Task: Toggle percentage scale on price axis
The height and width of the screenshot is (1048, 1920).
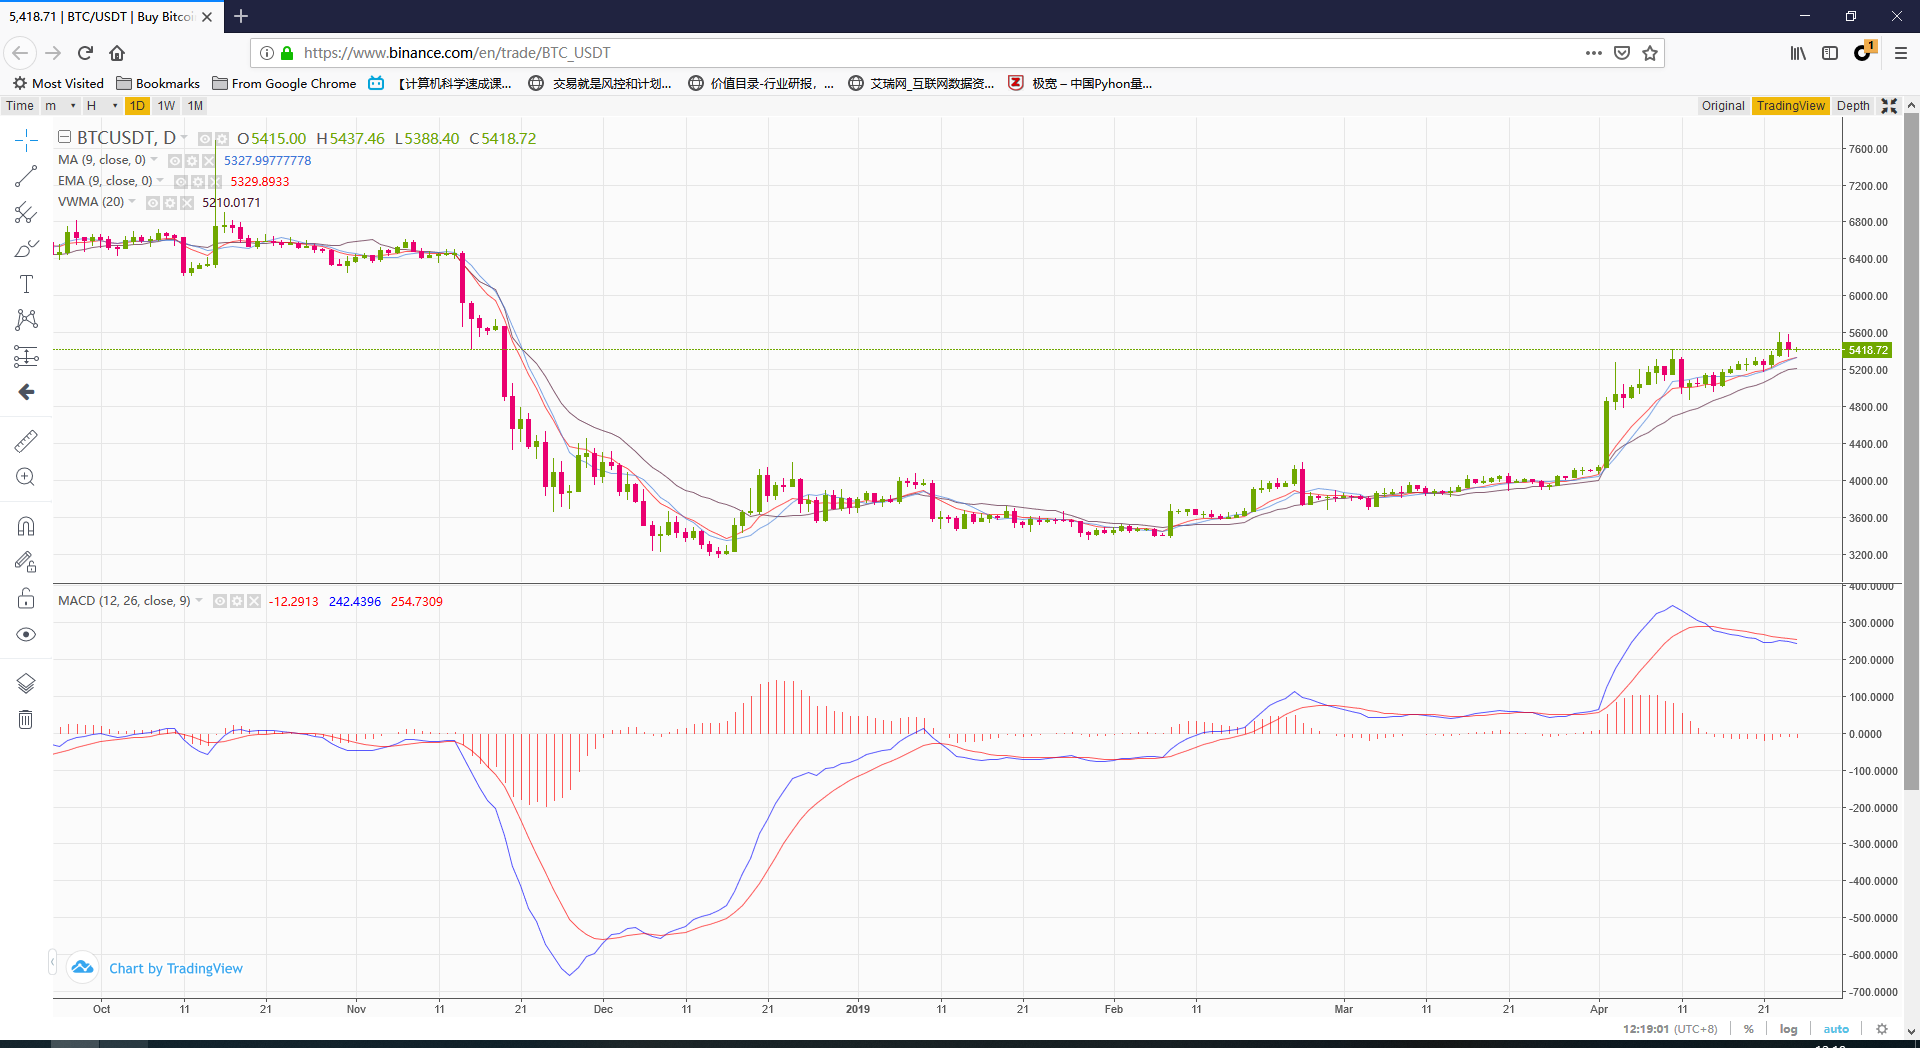Action: [x=1749, y=1029]
